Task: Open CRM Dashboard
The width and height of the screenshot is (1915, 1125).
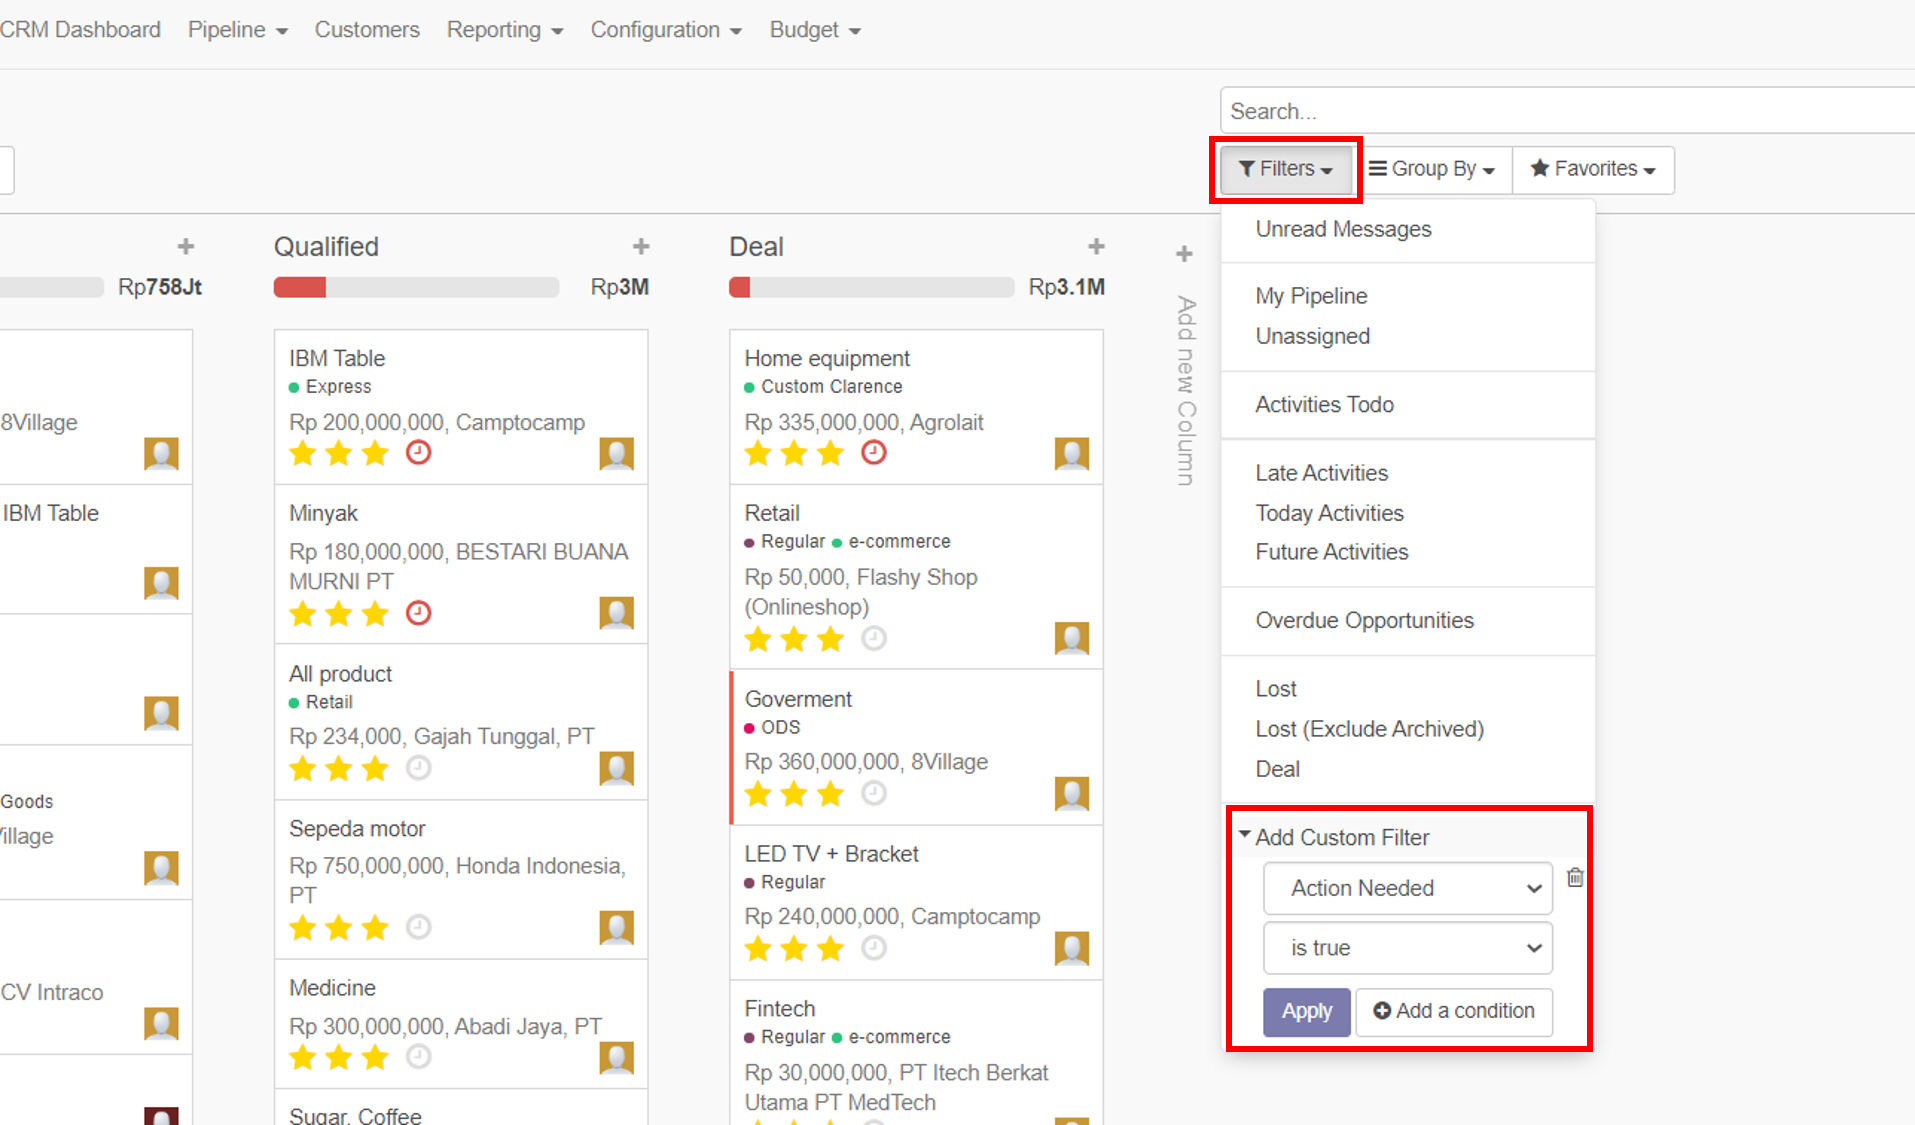Action: pyautogui.click(x=80, y=30)
